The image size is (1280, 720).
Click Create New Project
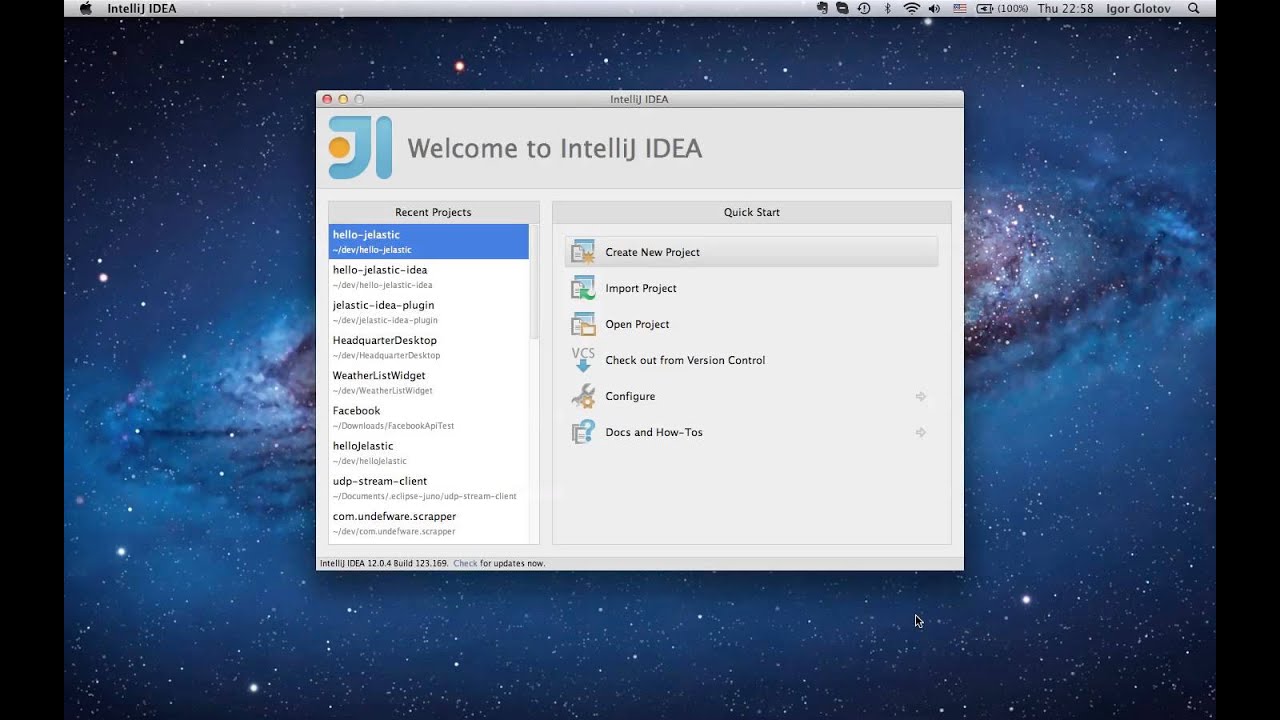pos(652,252)
